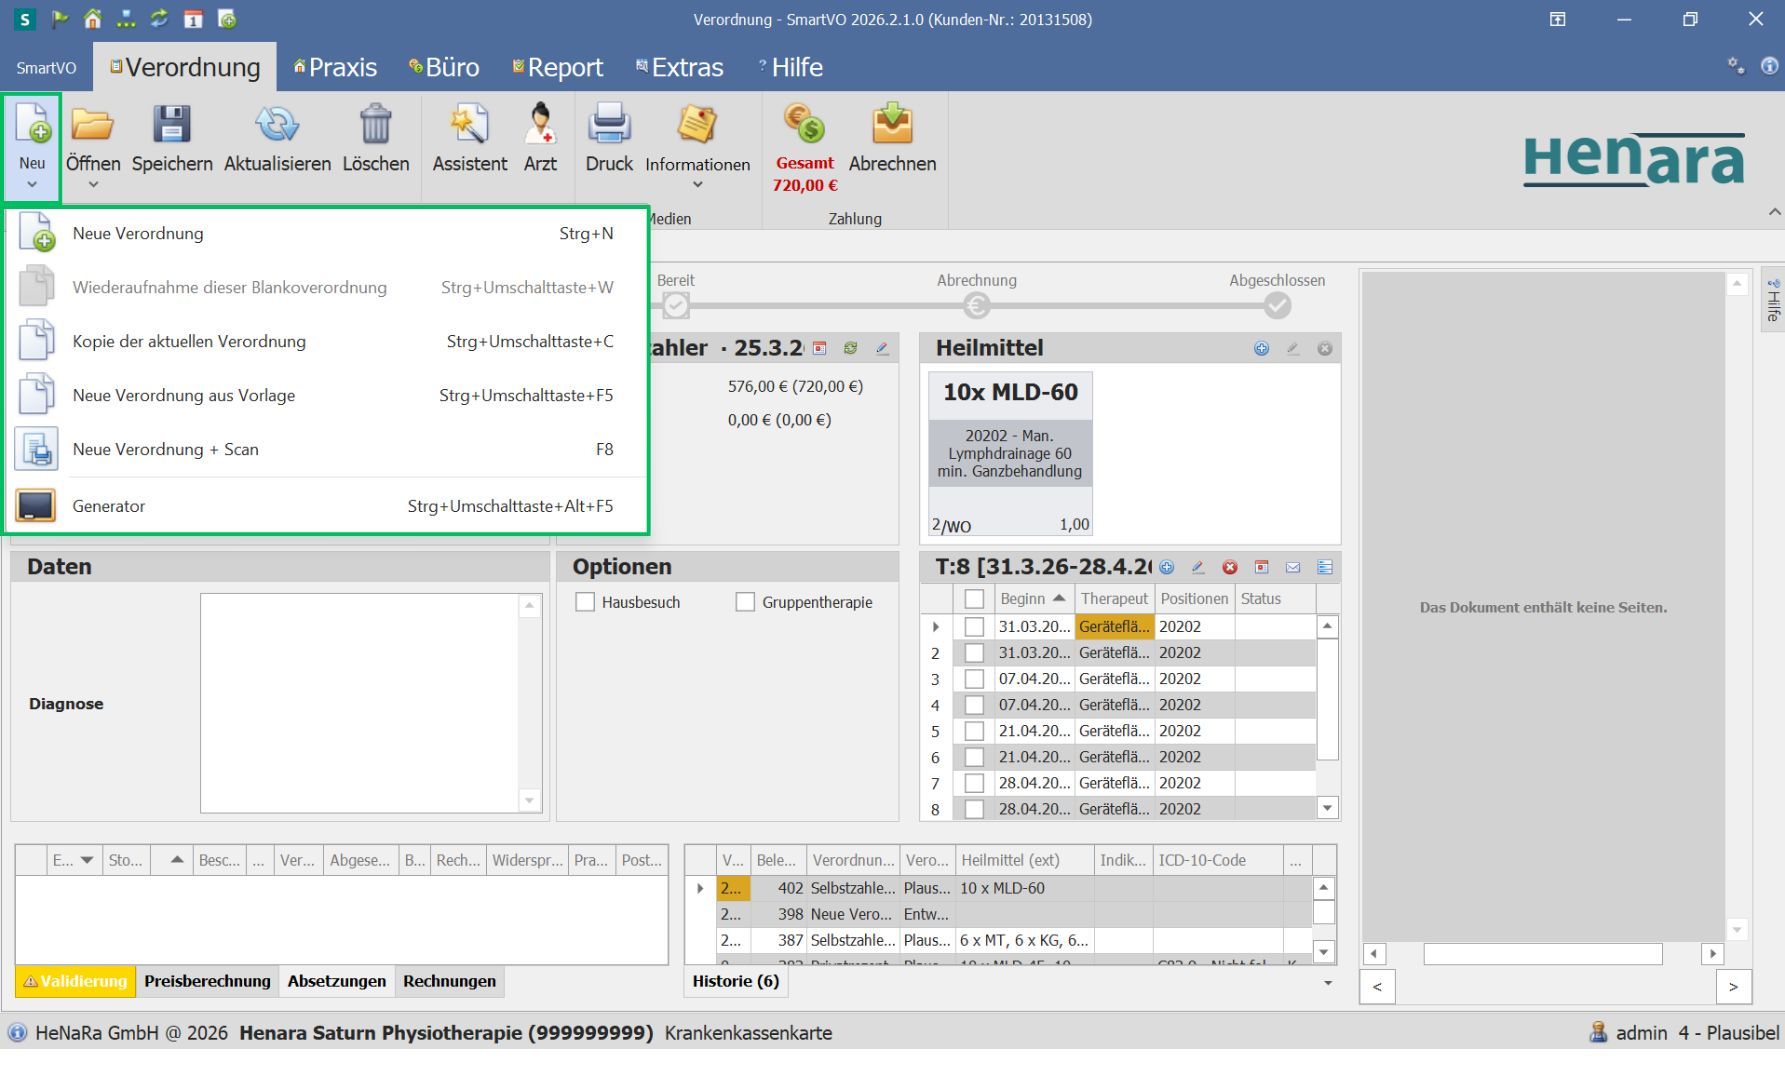Click the Aktualisieren refresh icon
The width and height of the screenshot is (1785, 1080).
[277, 125]
